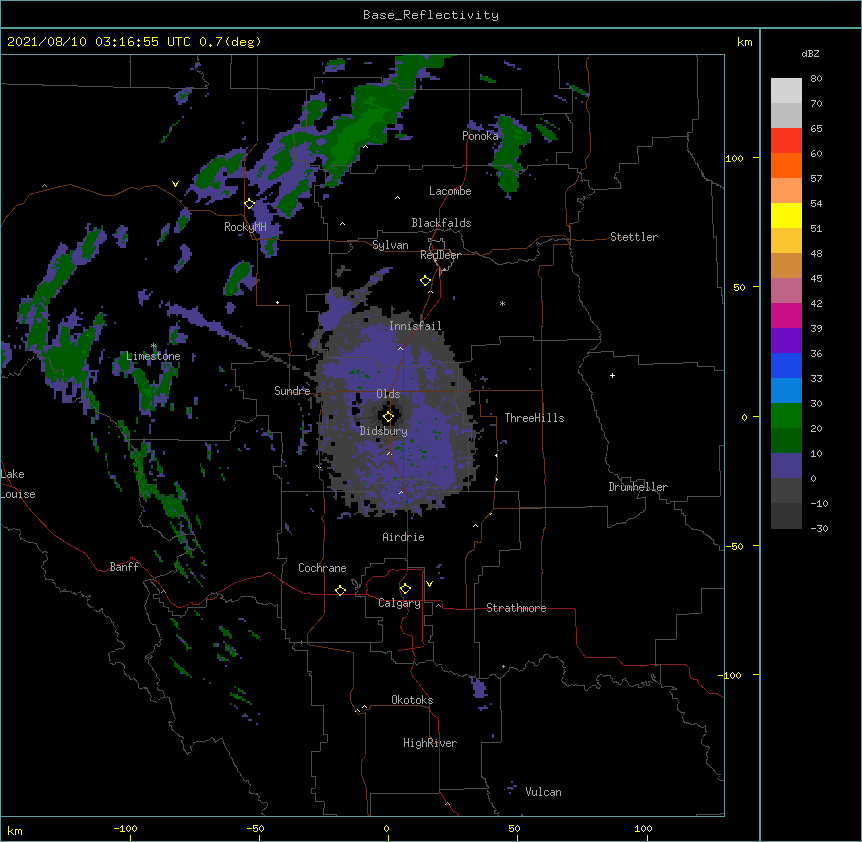Click the dBZ legend heading
862x842 pixels.
[810, 53]
